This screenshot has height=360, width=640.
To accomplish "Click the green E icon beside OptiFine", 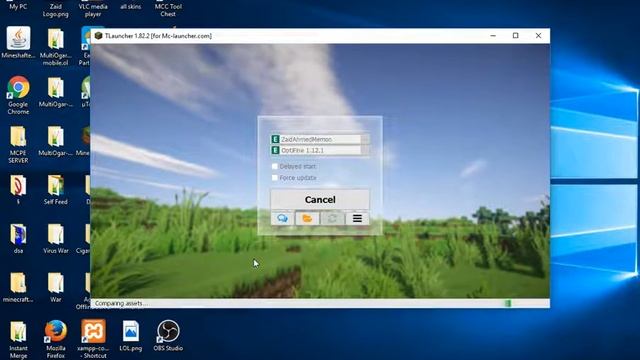I will pos(275,150).
